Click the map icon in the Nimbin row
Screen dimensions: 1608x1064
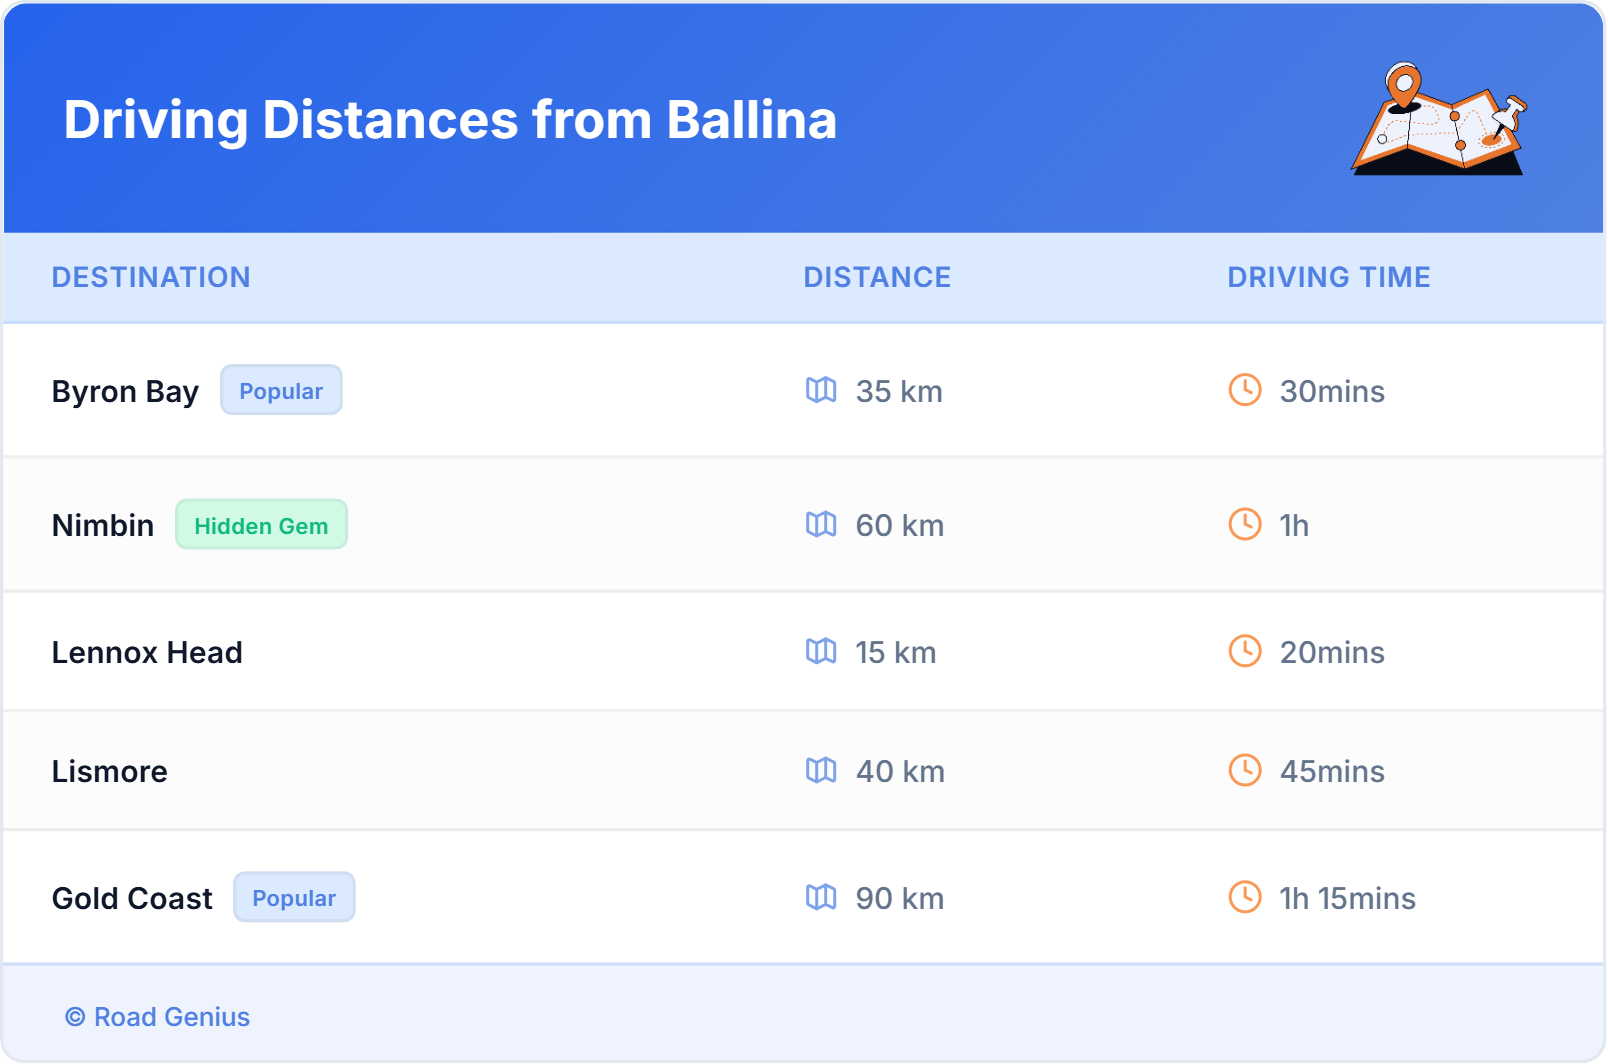coord(822,525)
